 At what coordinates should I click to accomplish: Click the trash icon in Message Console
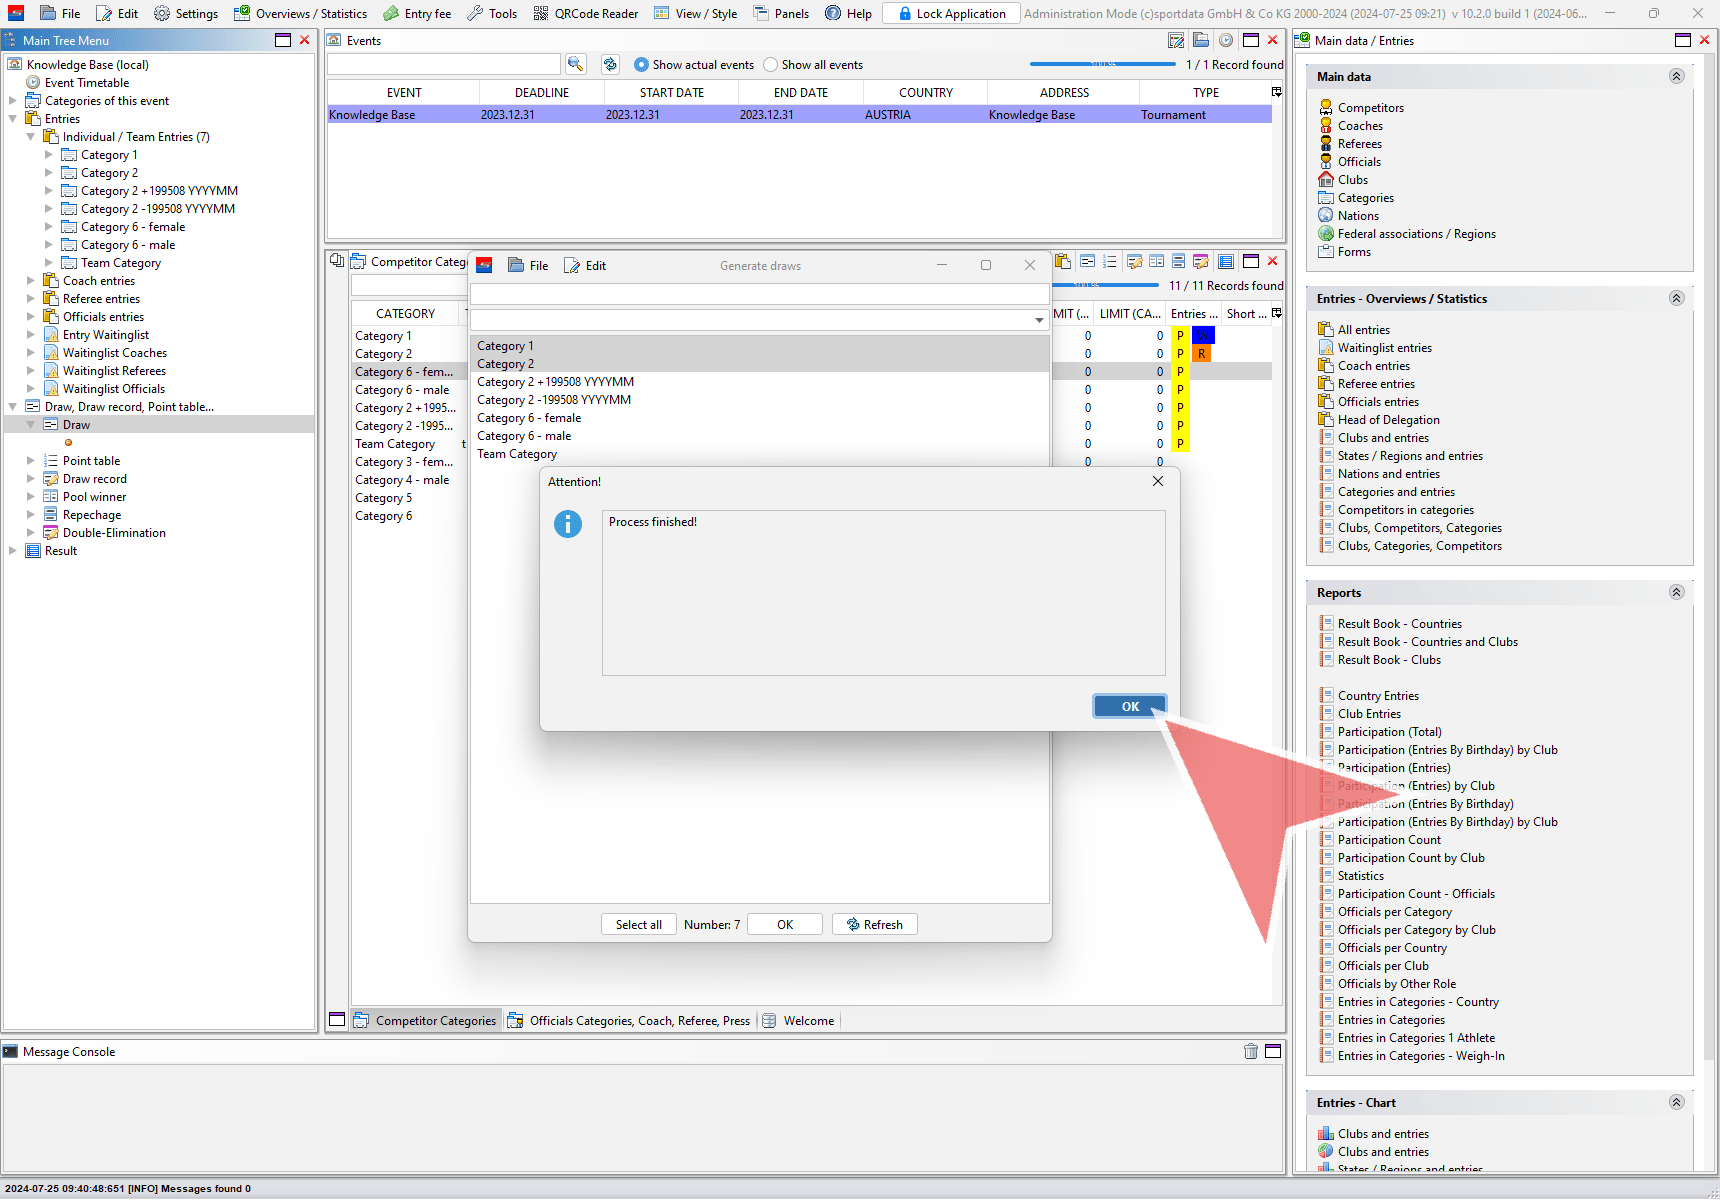click(x=1250, y=1051)
